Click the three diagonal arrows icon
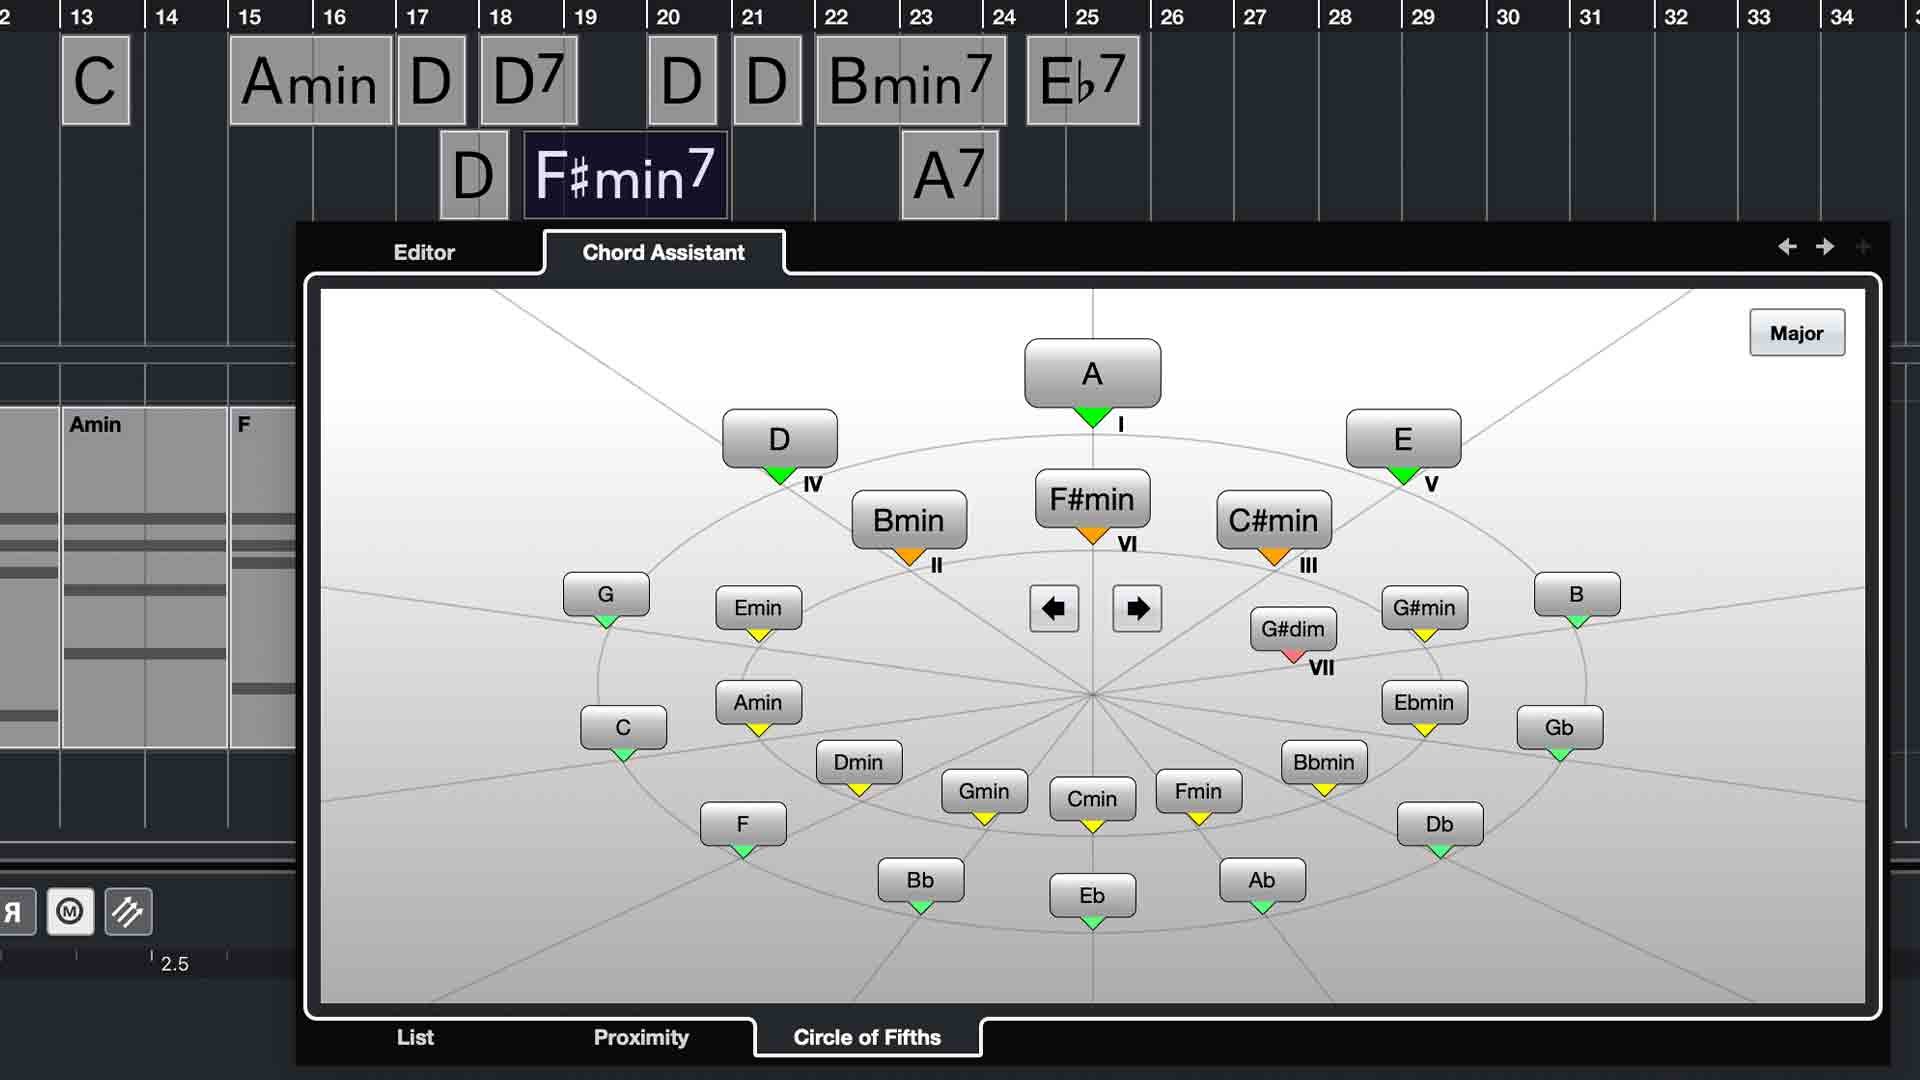Image resolution: width=1920 pixels, height=1080 pixels. coord(128,911)
